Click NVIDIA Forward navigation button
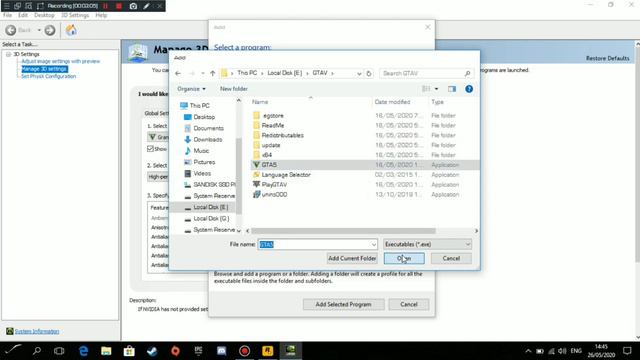Image resolution: width=640 pixels, height=360 pixels. point(50,30)
